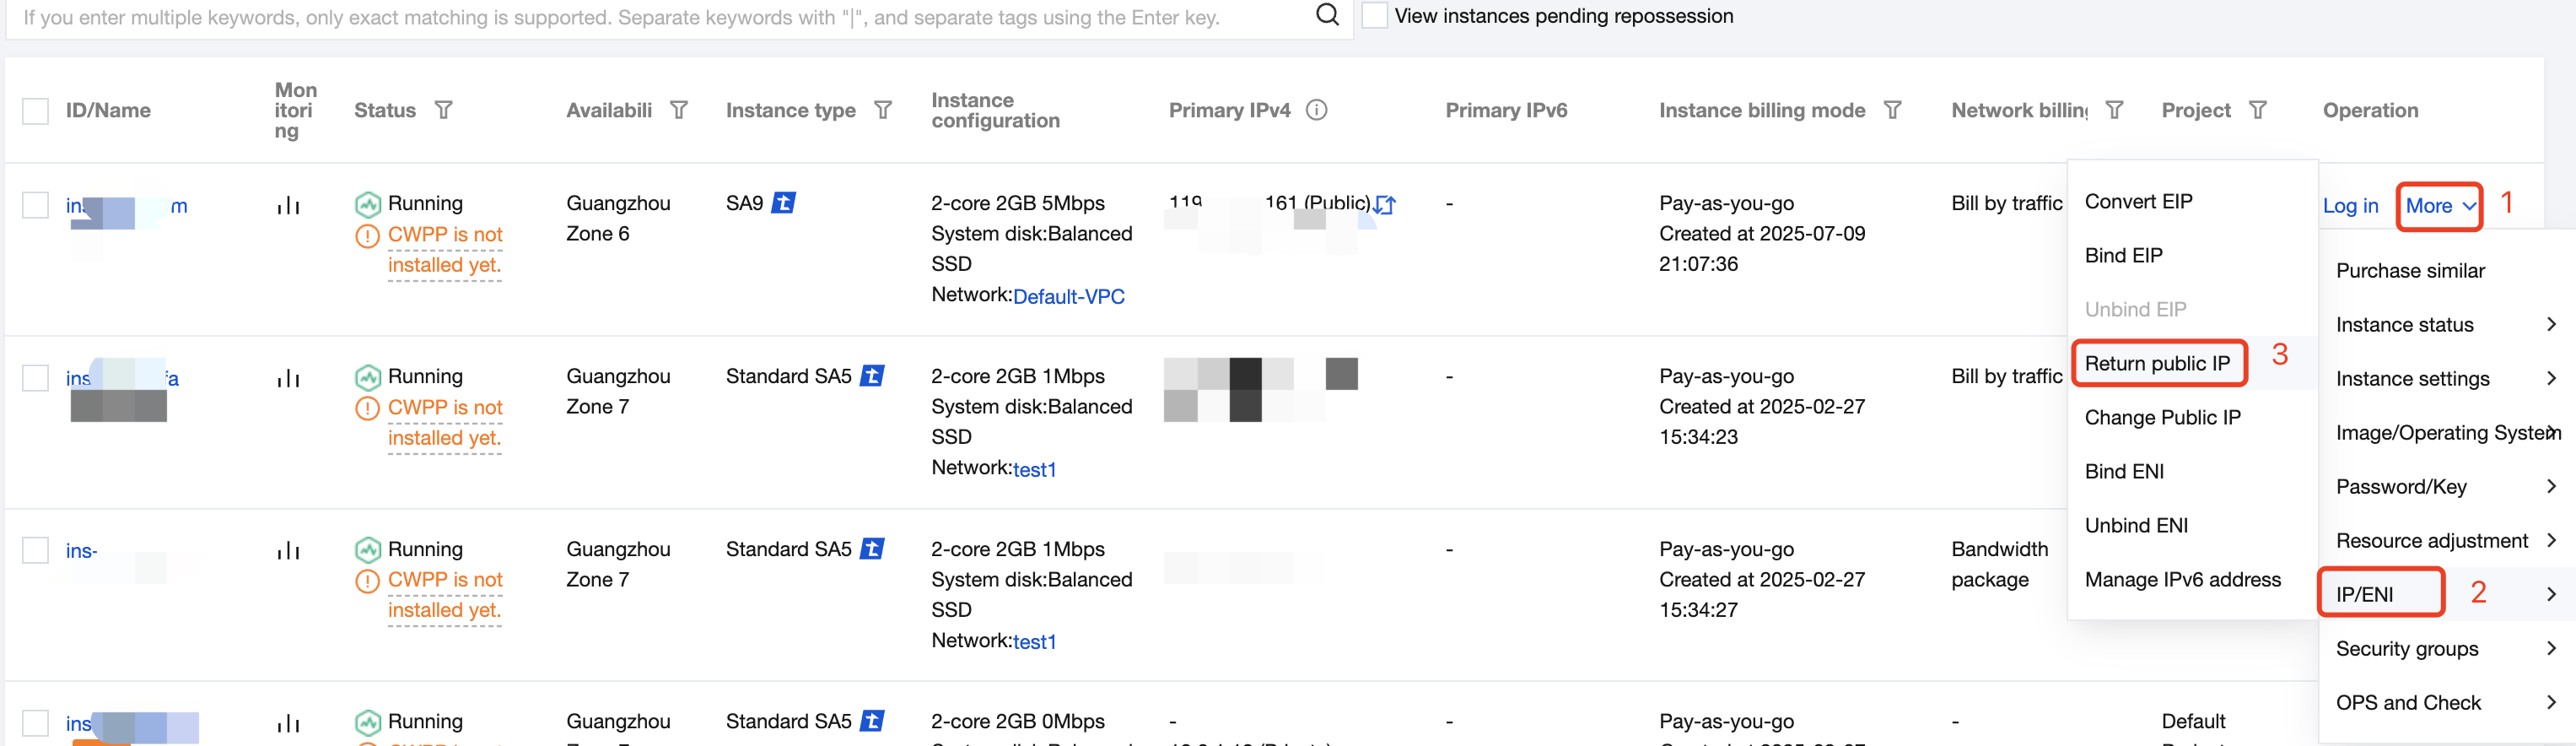The height and width of the screenshot is (746, 2576).
Task: Open monitoring chart for second instance
Action: pos(288,379)
